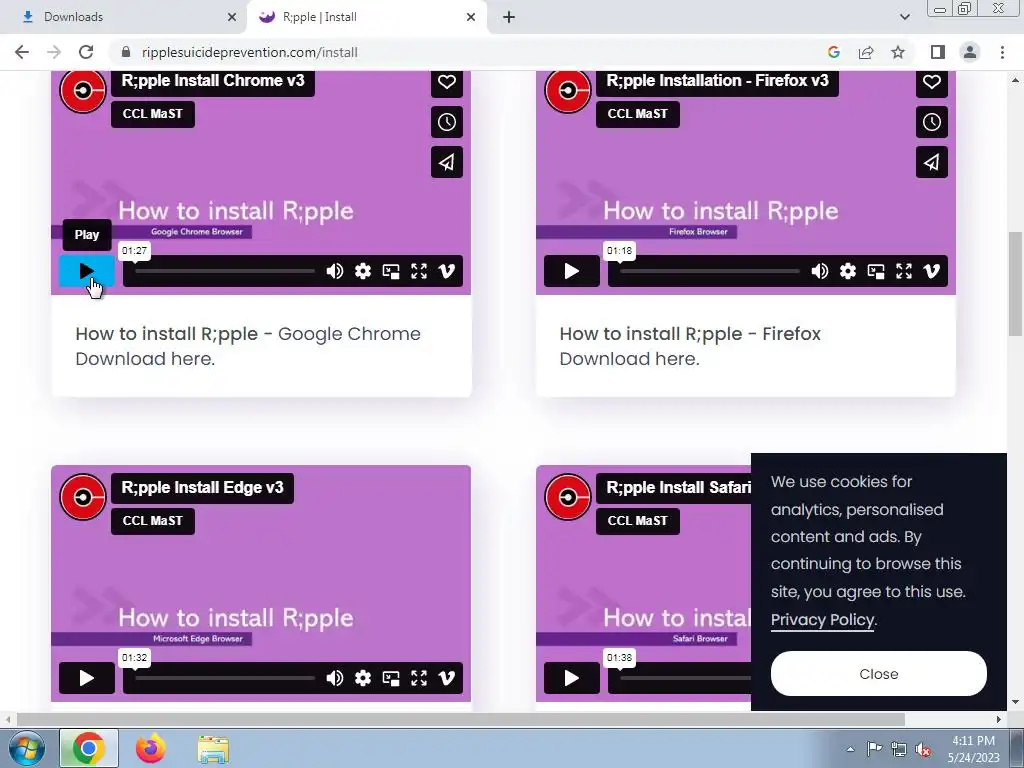The height and width of the screenshot is (768, 1024).
Task: Open the Privacy Policy link
Action: coord(822,620)
